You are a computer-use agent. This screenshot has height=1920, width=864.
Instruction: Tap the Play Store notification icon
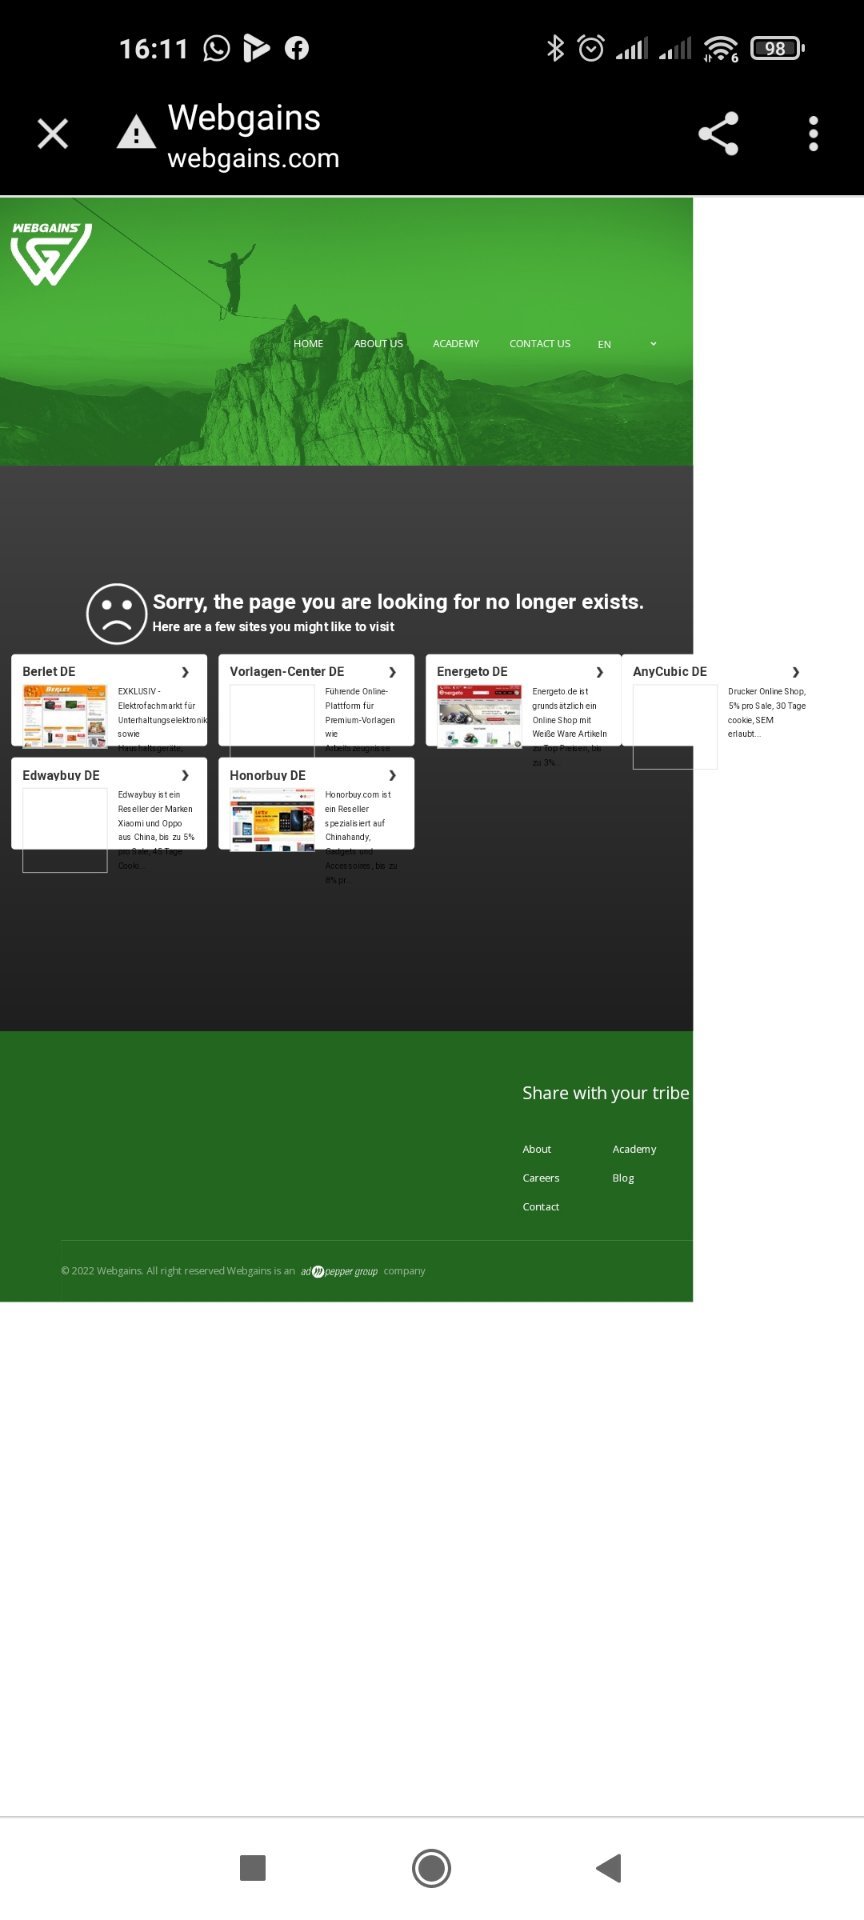pos(256,48)
